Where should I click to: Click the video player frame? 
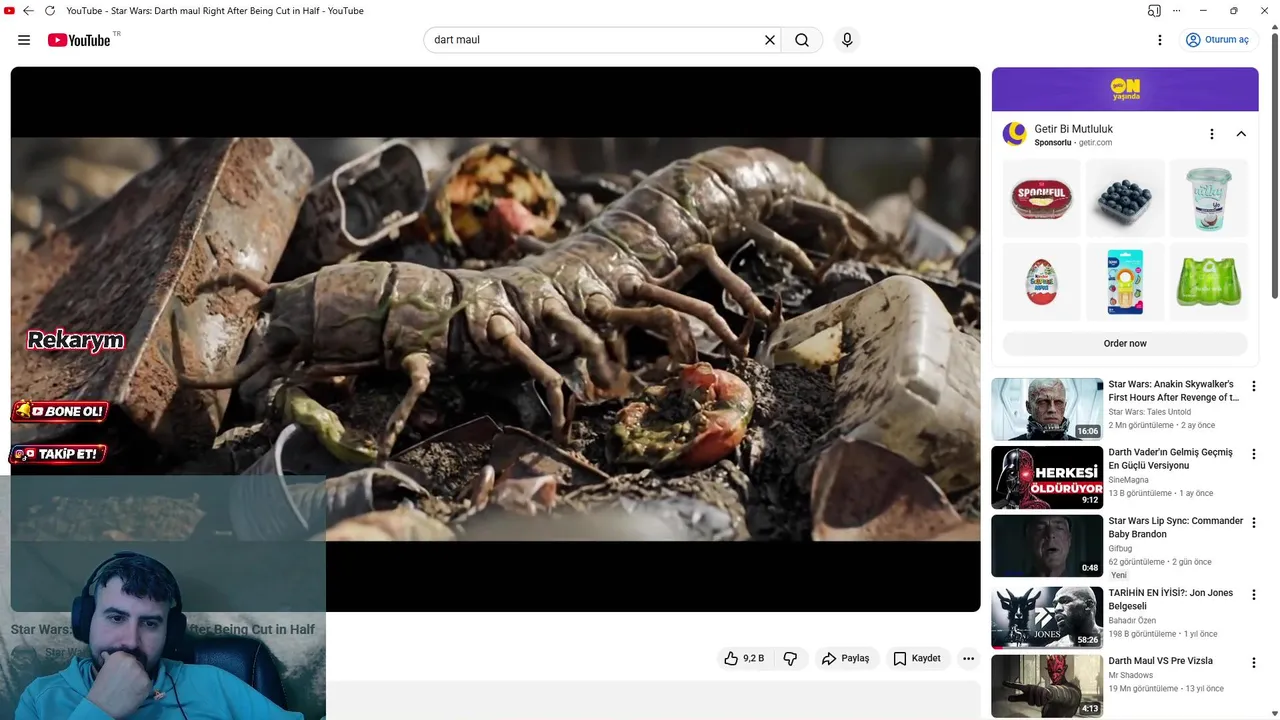pos(495,339)
